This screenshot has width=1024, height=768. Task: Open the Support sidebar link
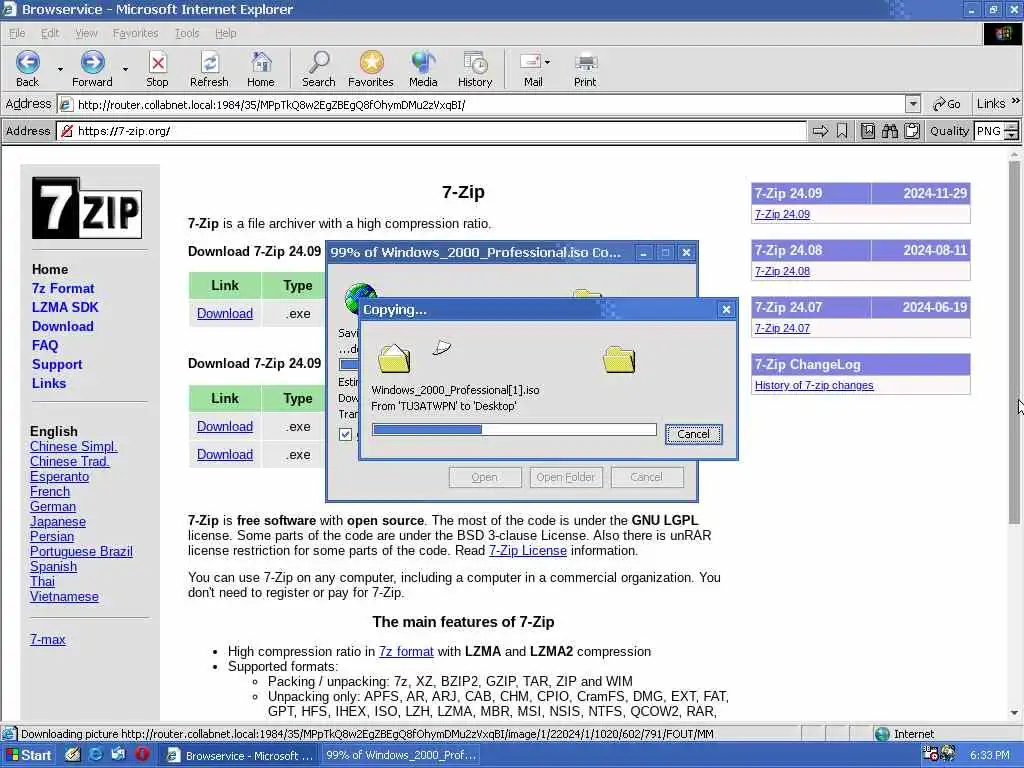point(57,364)
